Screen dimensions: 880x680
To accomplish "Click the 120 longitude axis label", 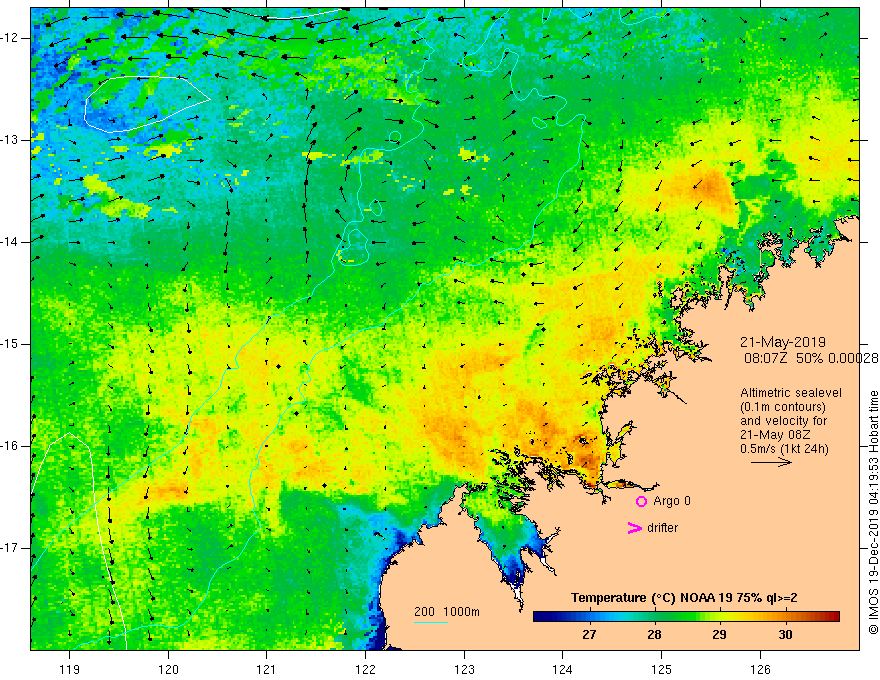I will pyautogui.click(x=168, y=669).
